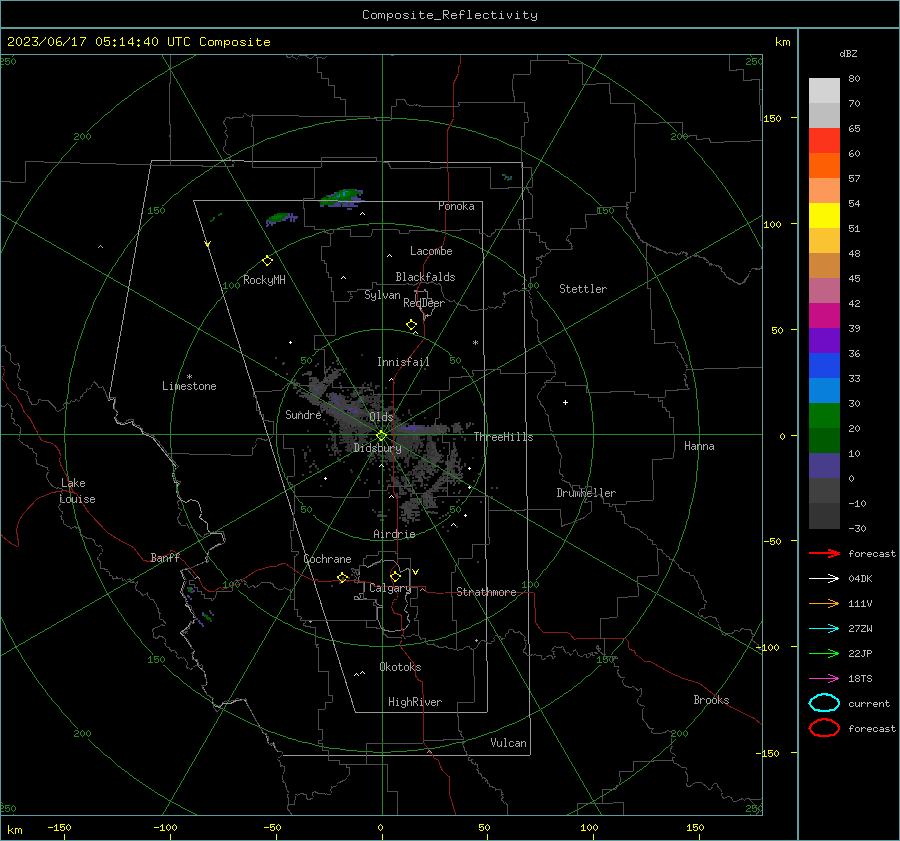Click the Vulcan label
Screen dimensions: 900x841
click(x=508, y=743)
